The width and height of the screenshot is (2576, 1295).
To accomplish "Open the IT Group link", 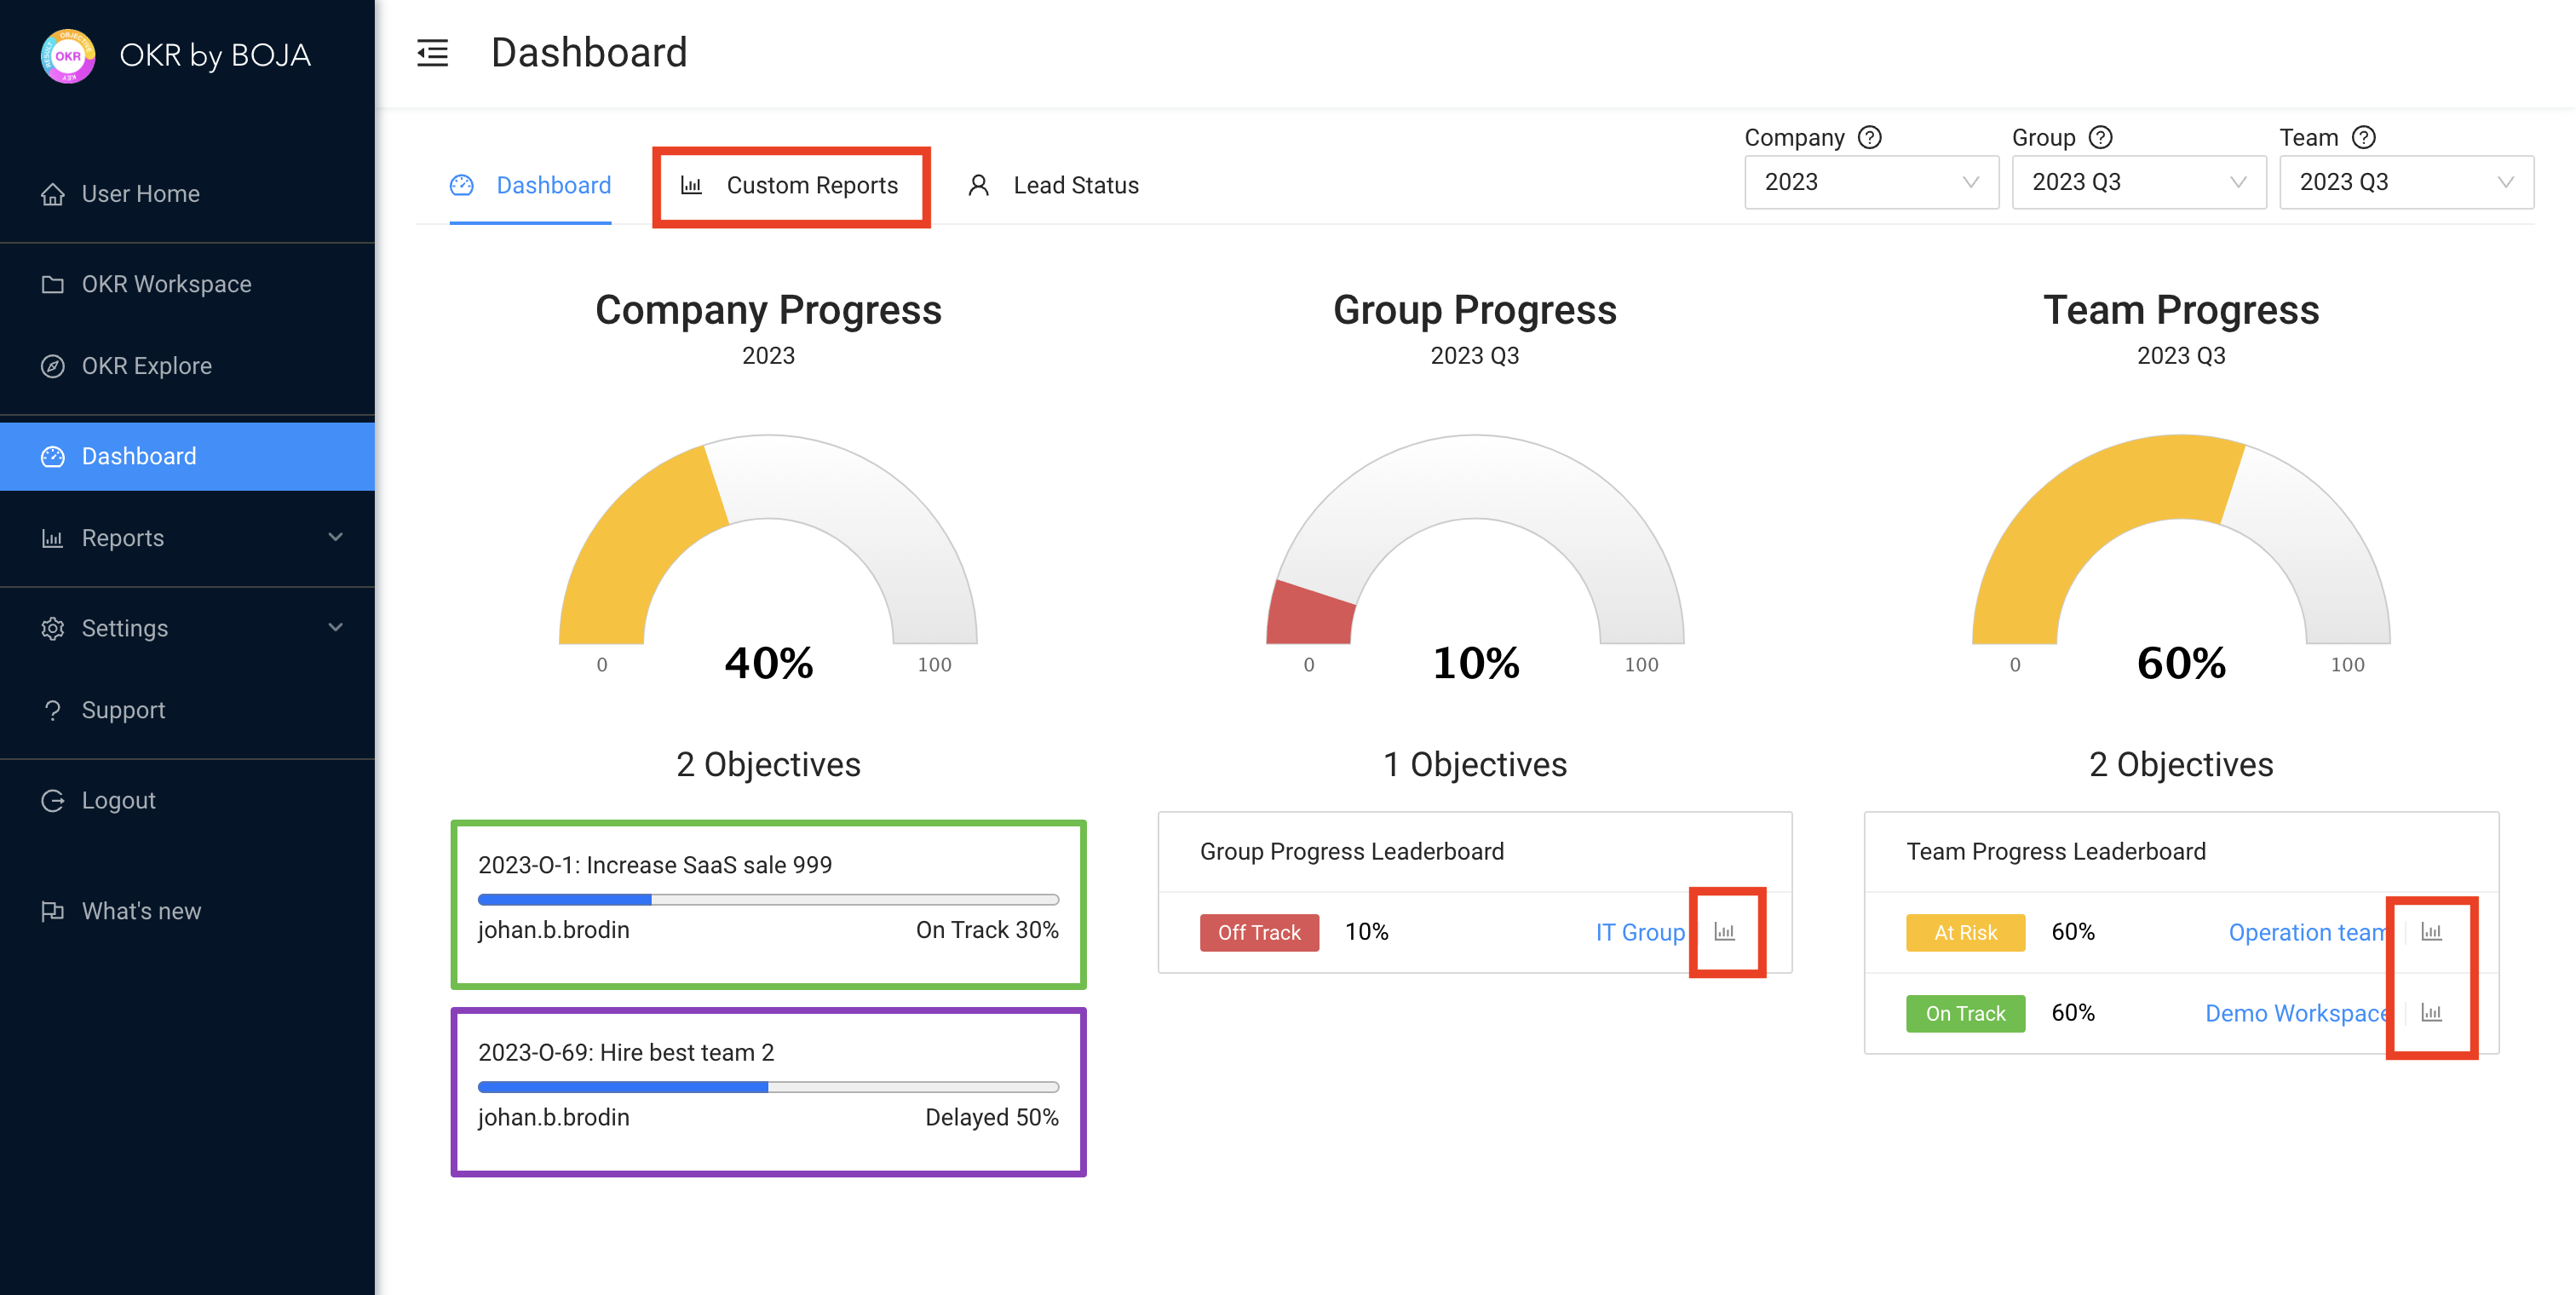I will coord(1639,932).
